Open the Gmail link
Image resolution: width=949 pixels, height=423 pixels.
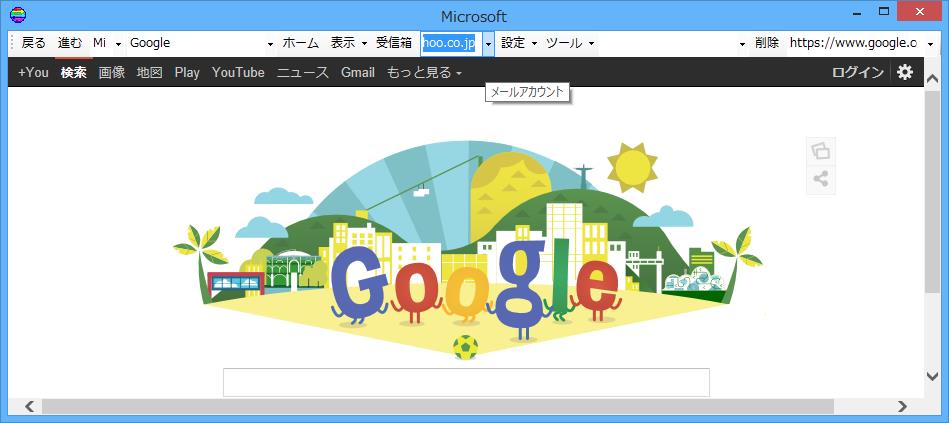tap(358, 73)
